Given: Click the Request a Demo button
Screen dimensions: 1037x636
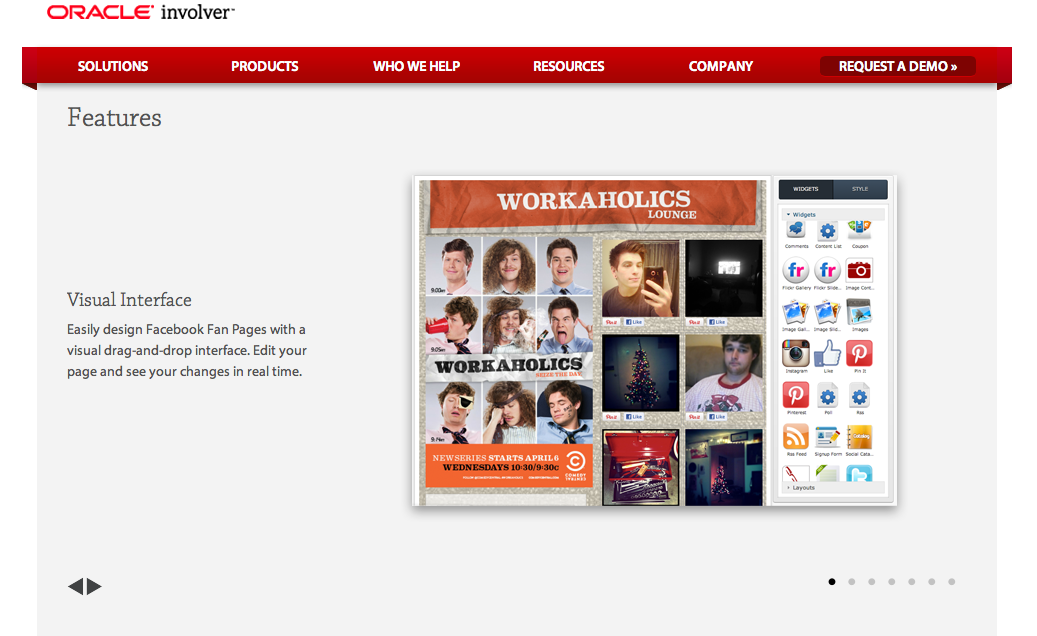Looking at the screenshot, I should [897, 66].
